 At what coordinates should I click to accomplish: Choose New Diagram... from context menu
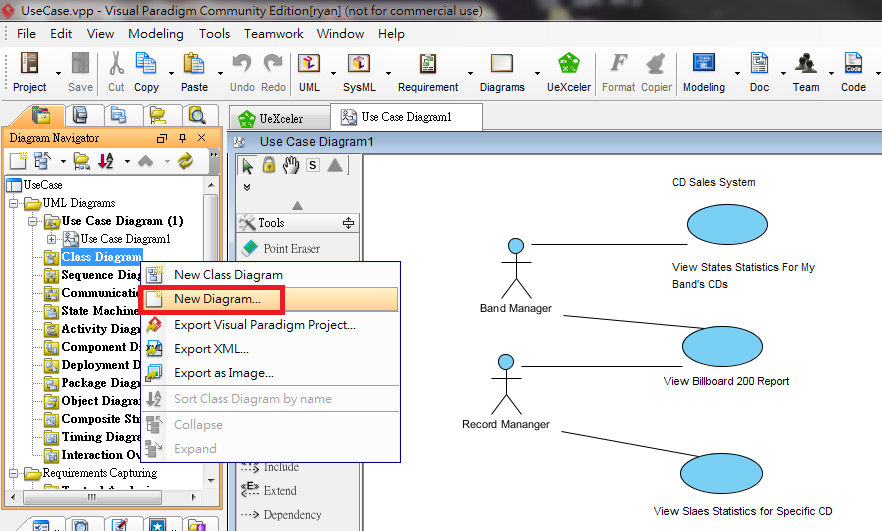click(x=271, y=299)
